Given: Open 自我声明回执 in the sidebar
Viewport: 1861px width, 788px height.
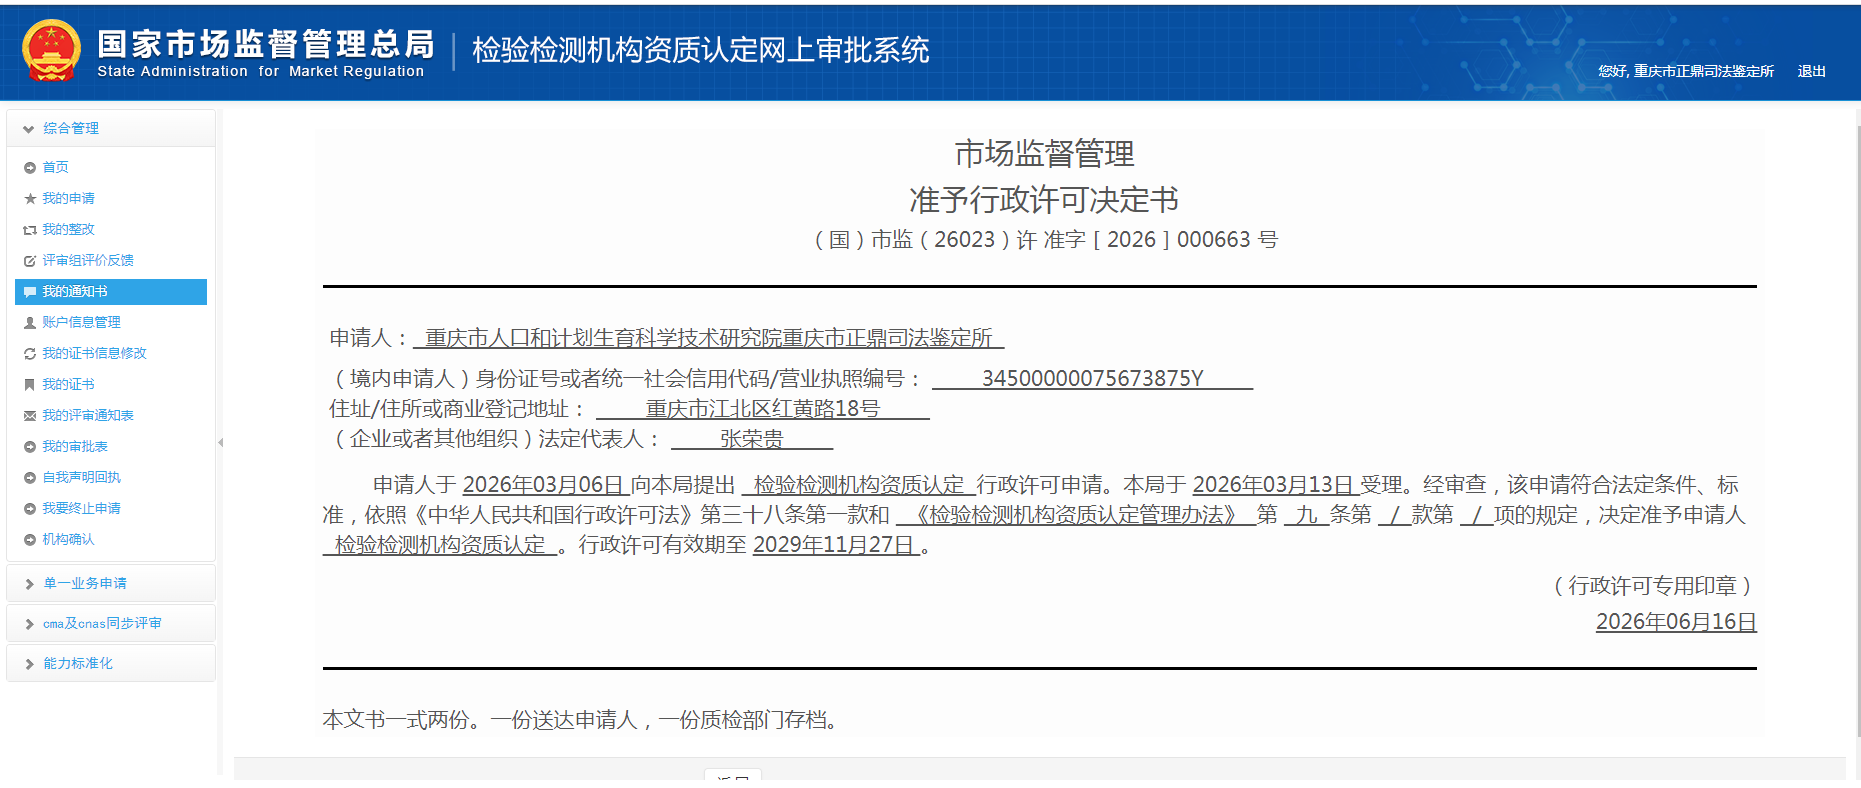Looking at the screenshot, I should coord(81,478).
